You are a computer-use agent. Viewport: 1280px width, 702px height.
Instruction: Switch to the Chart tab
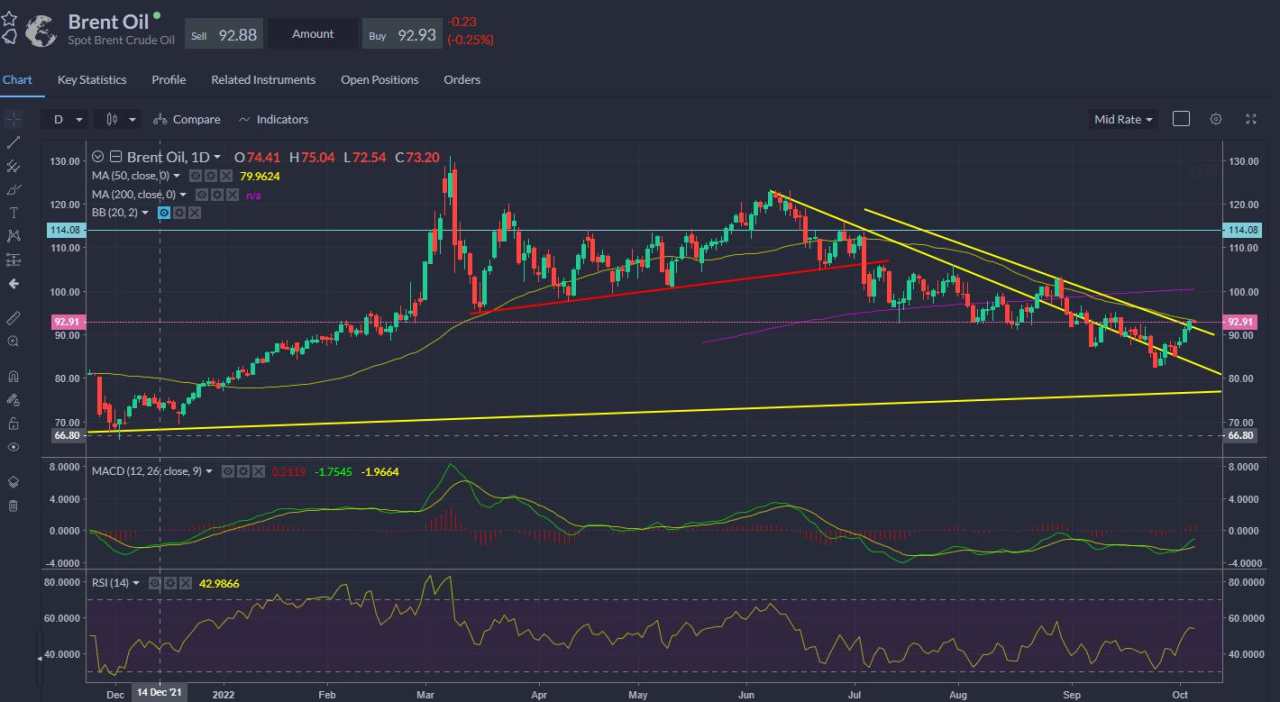click(17, 80)
